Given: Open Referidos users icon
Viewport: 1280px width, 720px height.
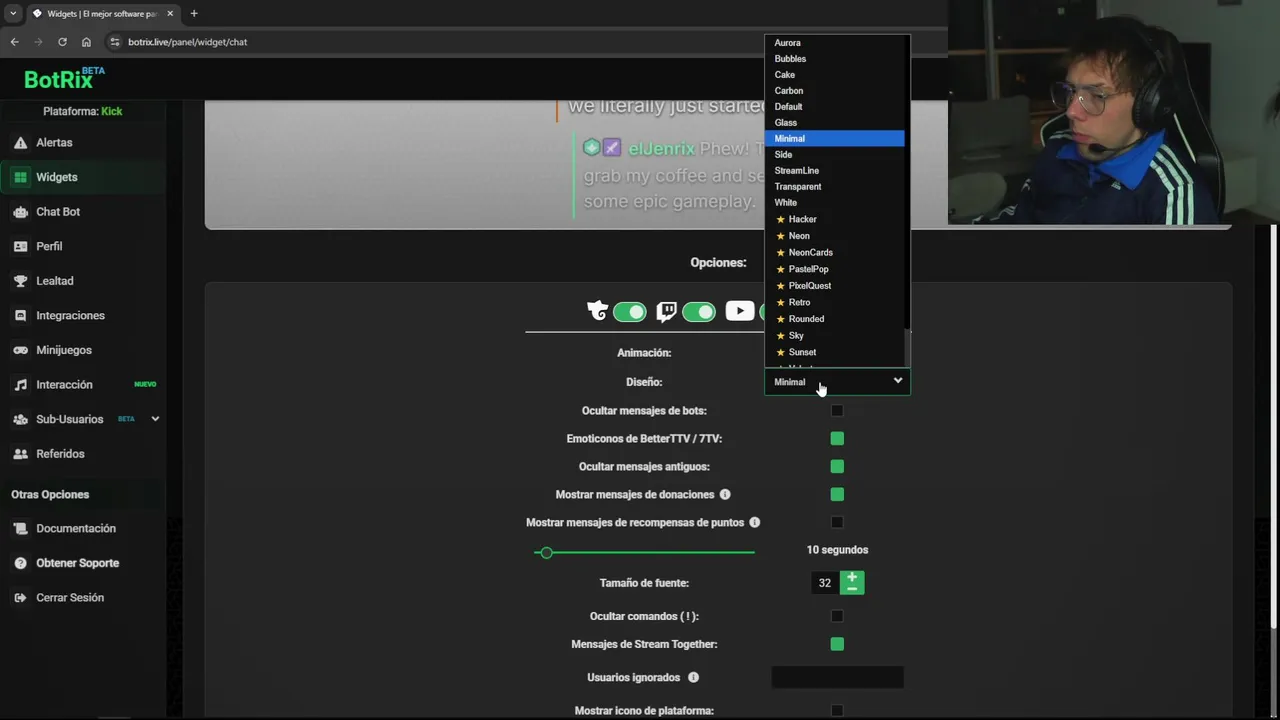Looking at the screenshot, I should tap(20, 454).
